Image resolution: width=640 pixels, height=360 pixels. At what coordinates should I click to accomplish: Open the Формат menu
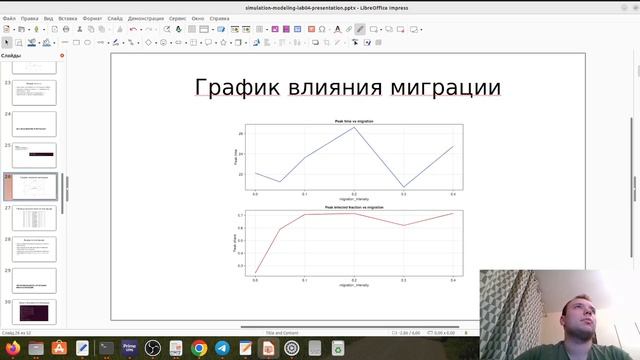pyautogui.click(x=92, y=19)
